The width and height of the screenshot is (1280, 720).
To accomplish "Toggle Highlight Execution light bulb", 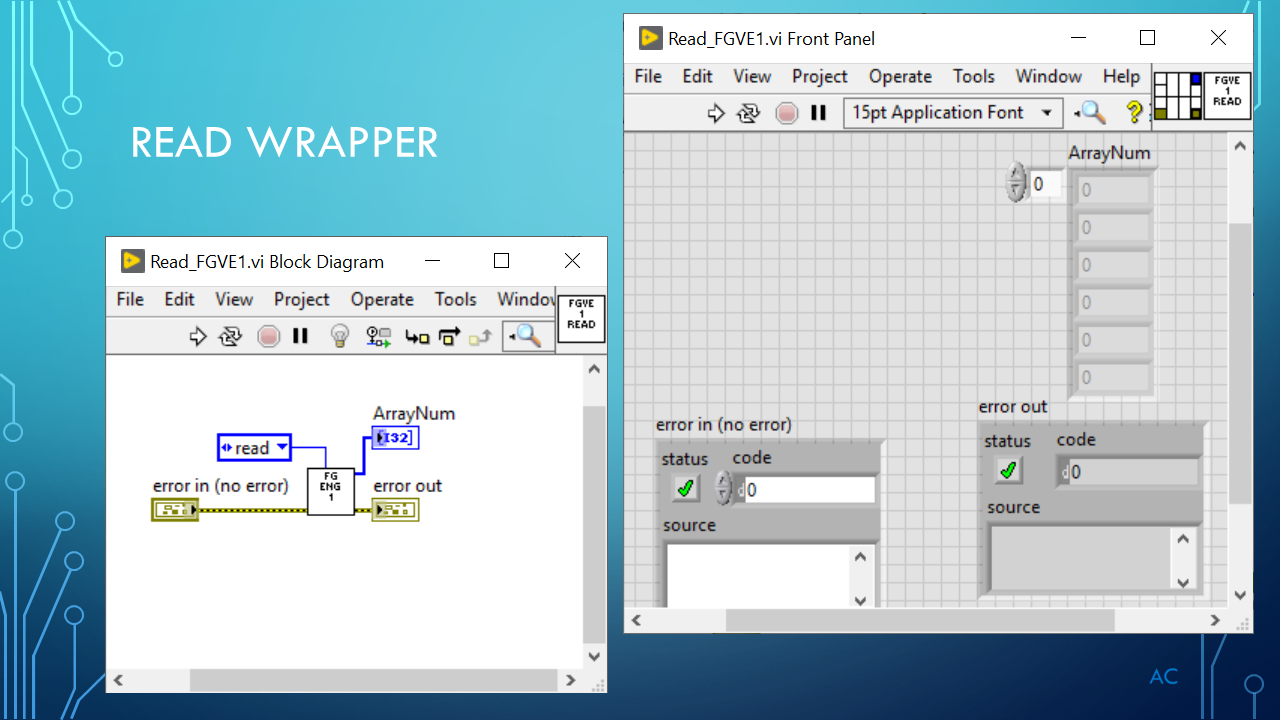I will click(340, 337).
